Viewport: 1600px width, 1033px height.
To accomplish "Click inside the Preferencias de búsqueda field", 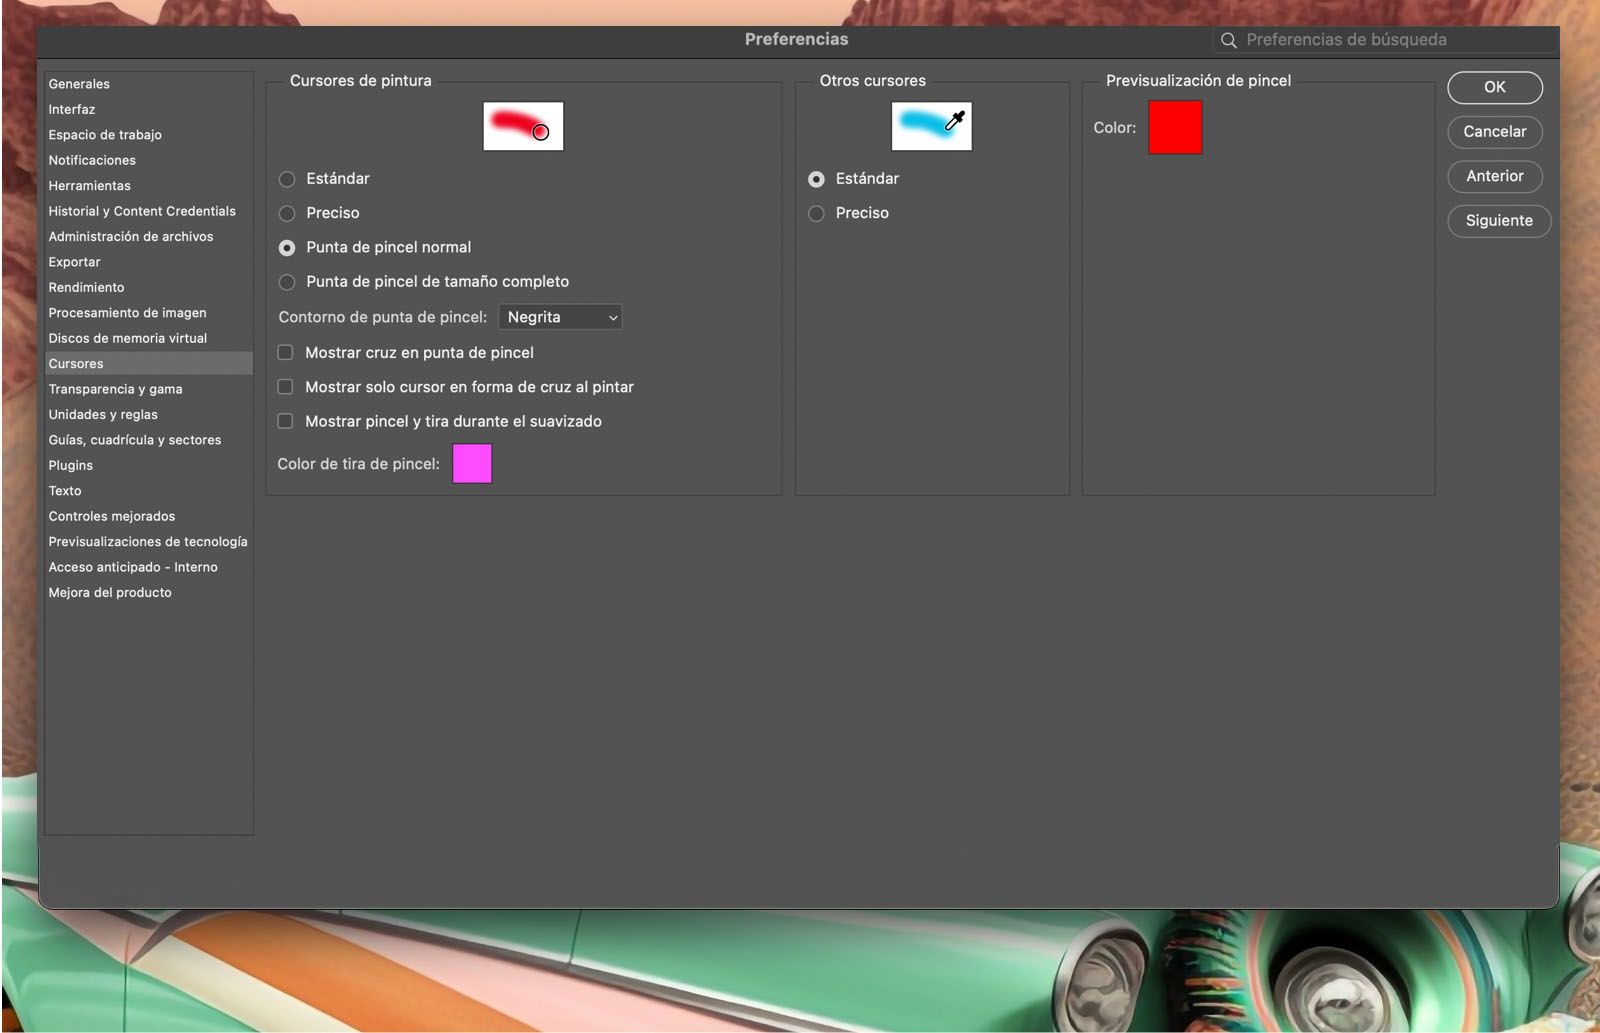I will [x=1350, y=39].
